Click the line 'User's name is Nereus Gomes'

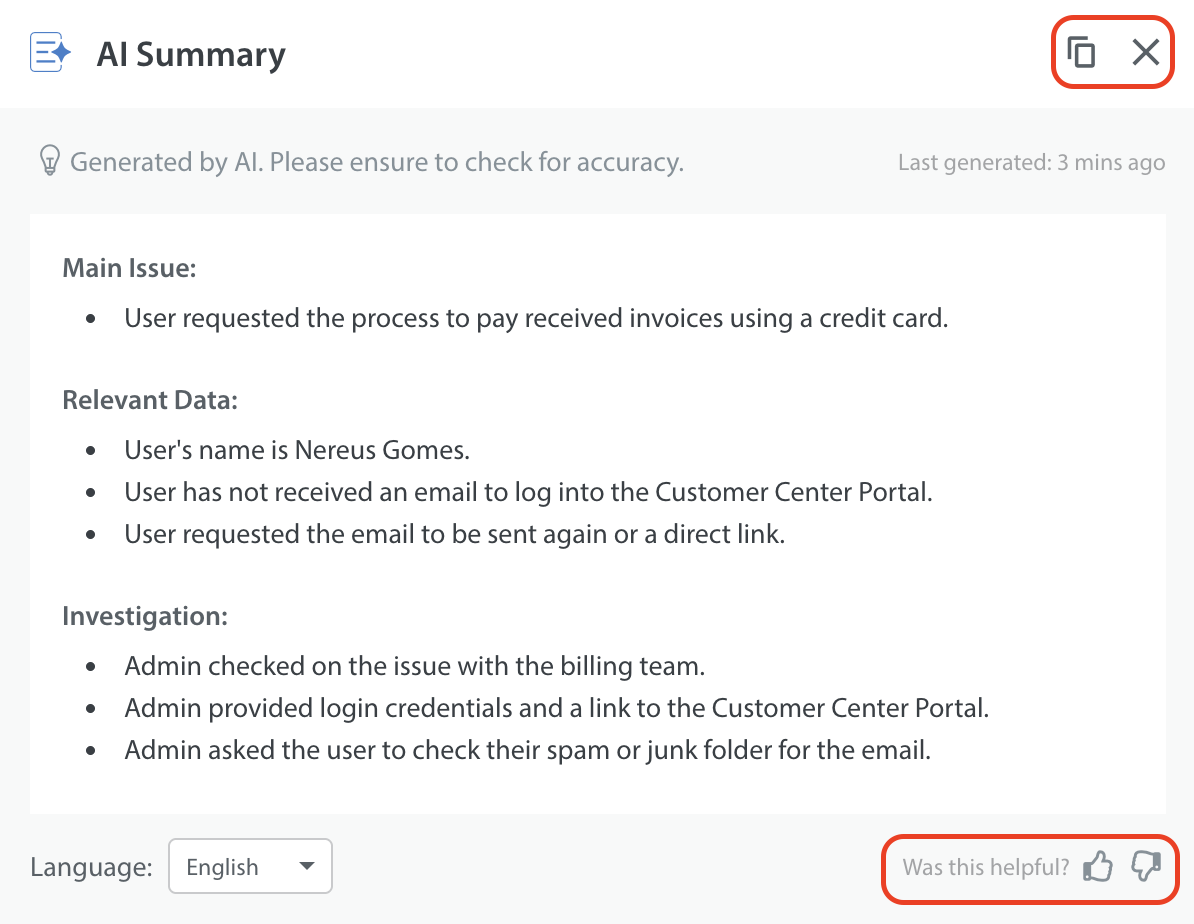(x=297, y=450)
